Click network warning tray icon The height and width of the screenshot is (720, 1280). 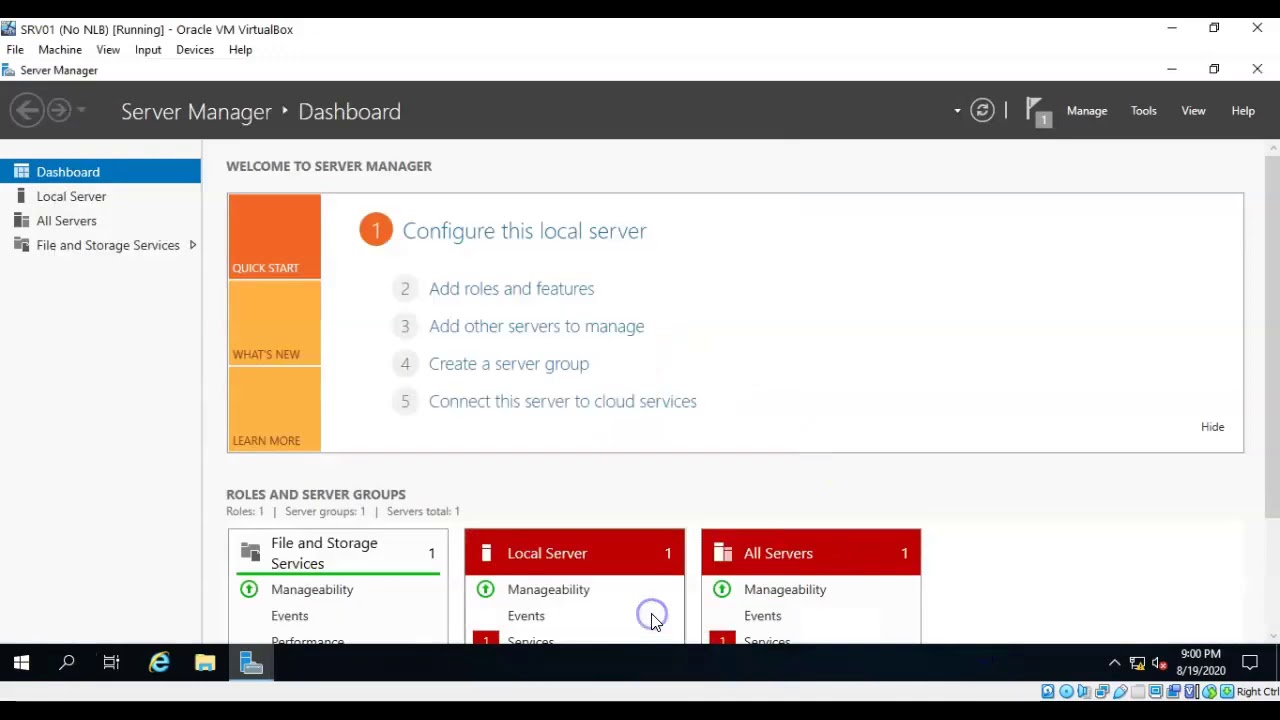pos(1137,662)
